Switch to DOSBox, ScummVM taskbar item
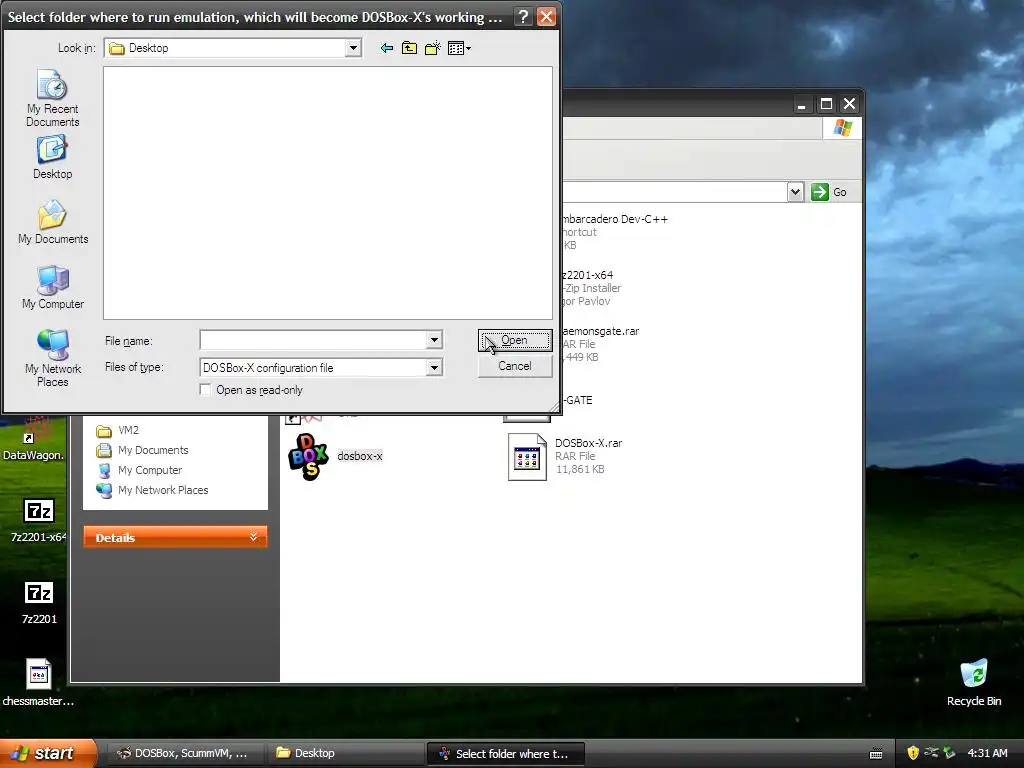This screenshot has width=1024, height=768. [186, 753]
